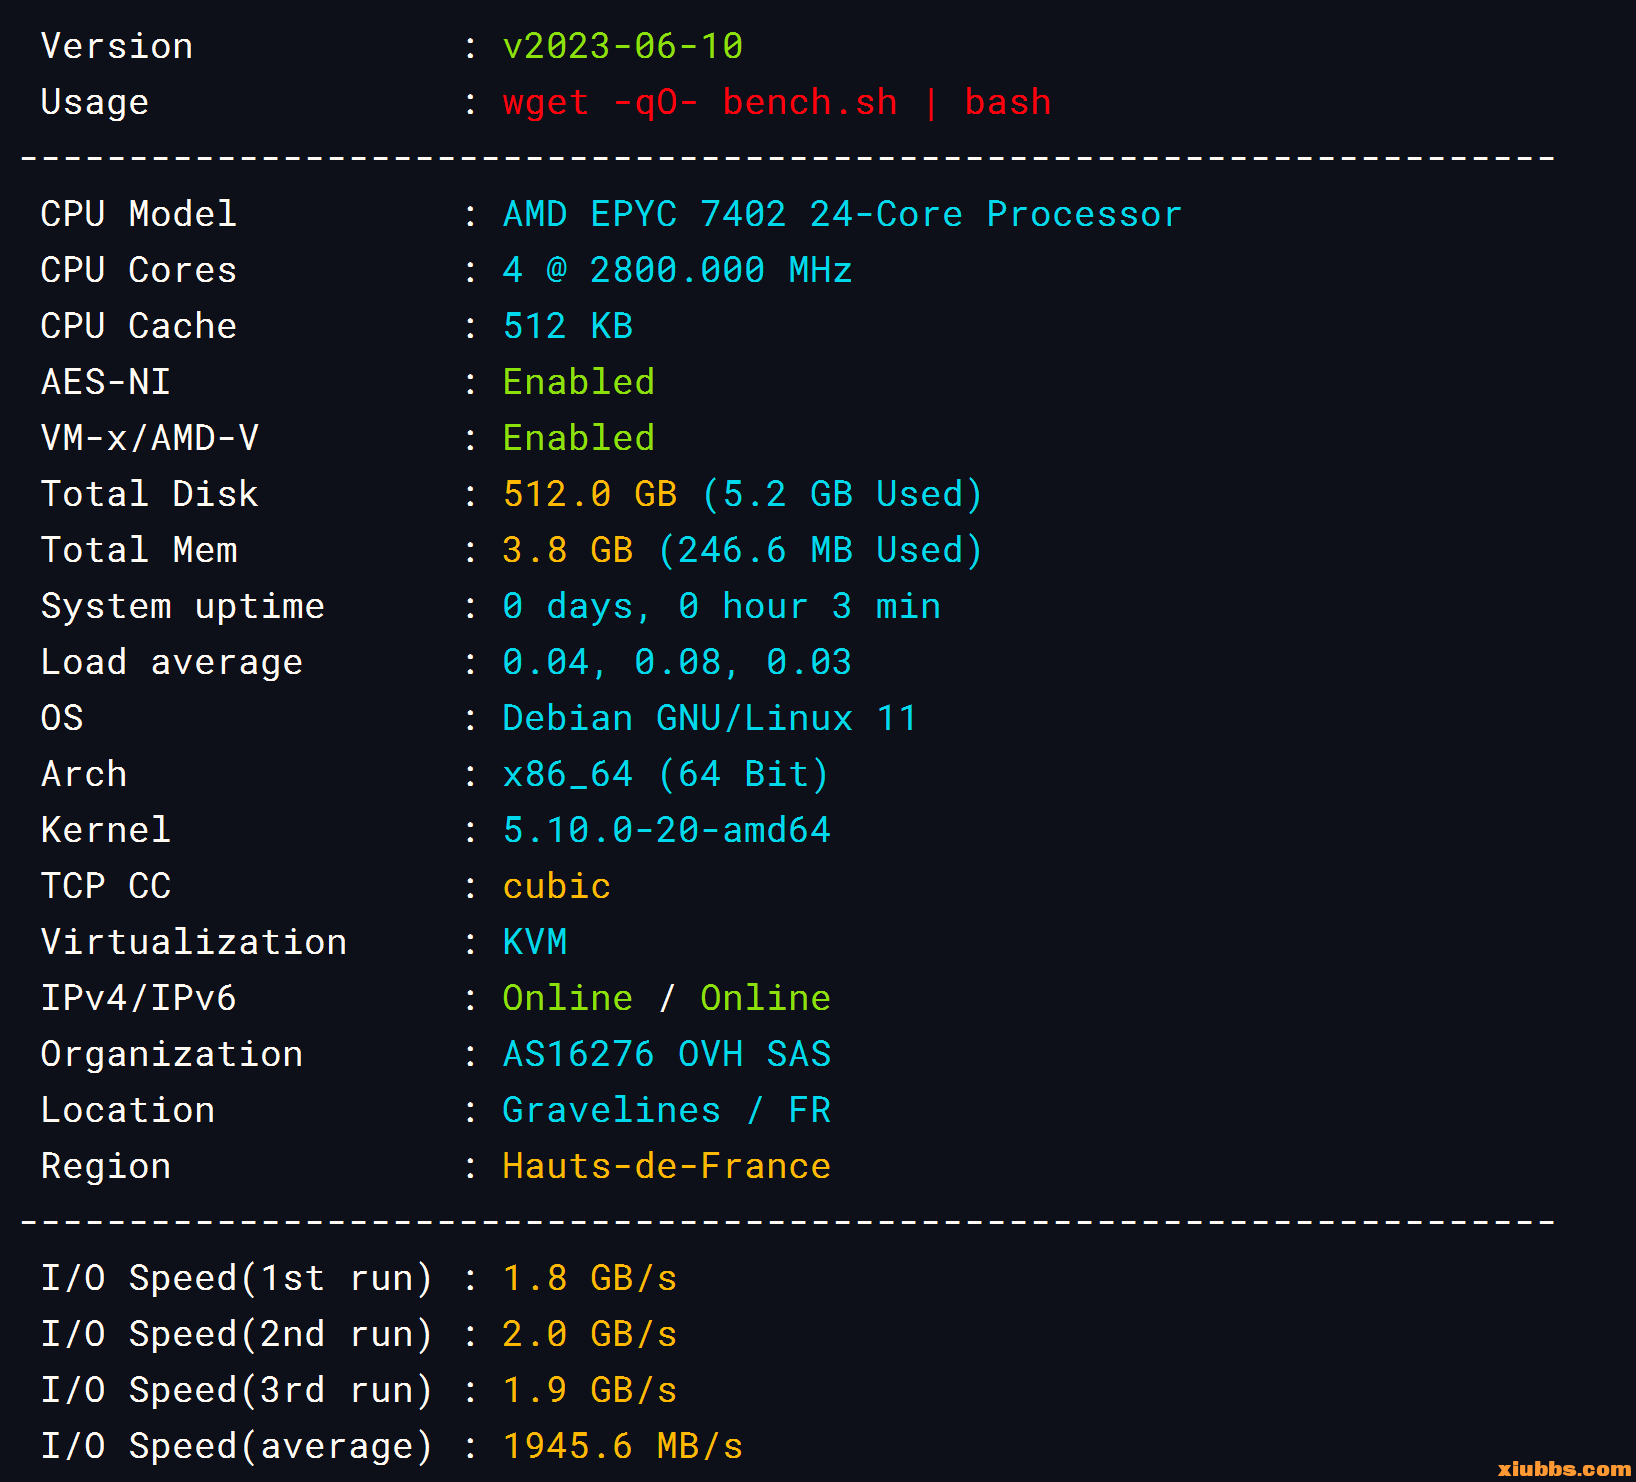Click the 1945.6 MB/s average I/O speed
The height and width of the screenshot is (1482, 1636).
click(622, 1446)
